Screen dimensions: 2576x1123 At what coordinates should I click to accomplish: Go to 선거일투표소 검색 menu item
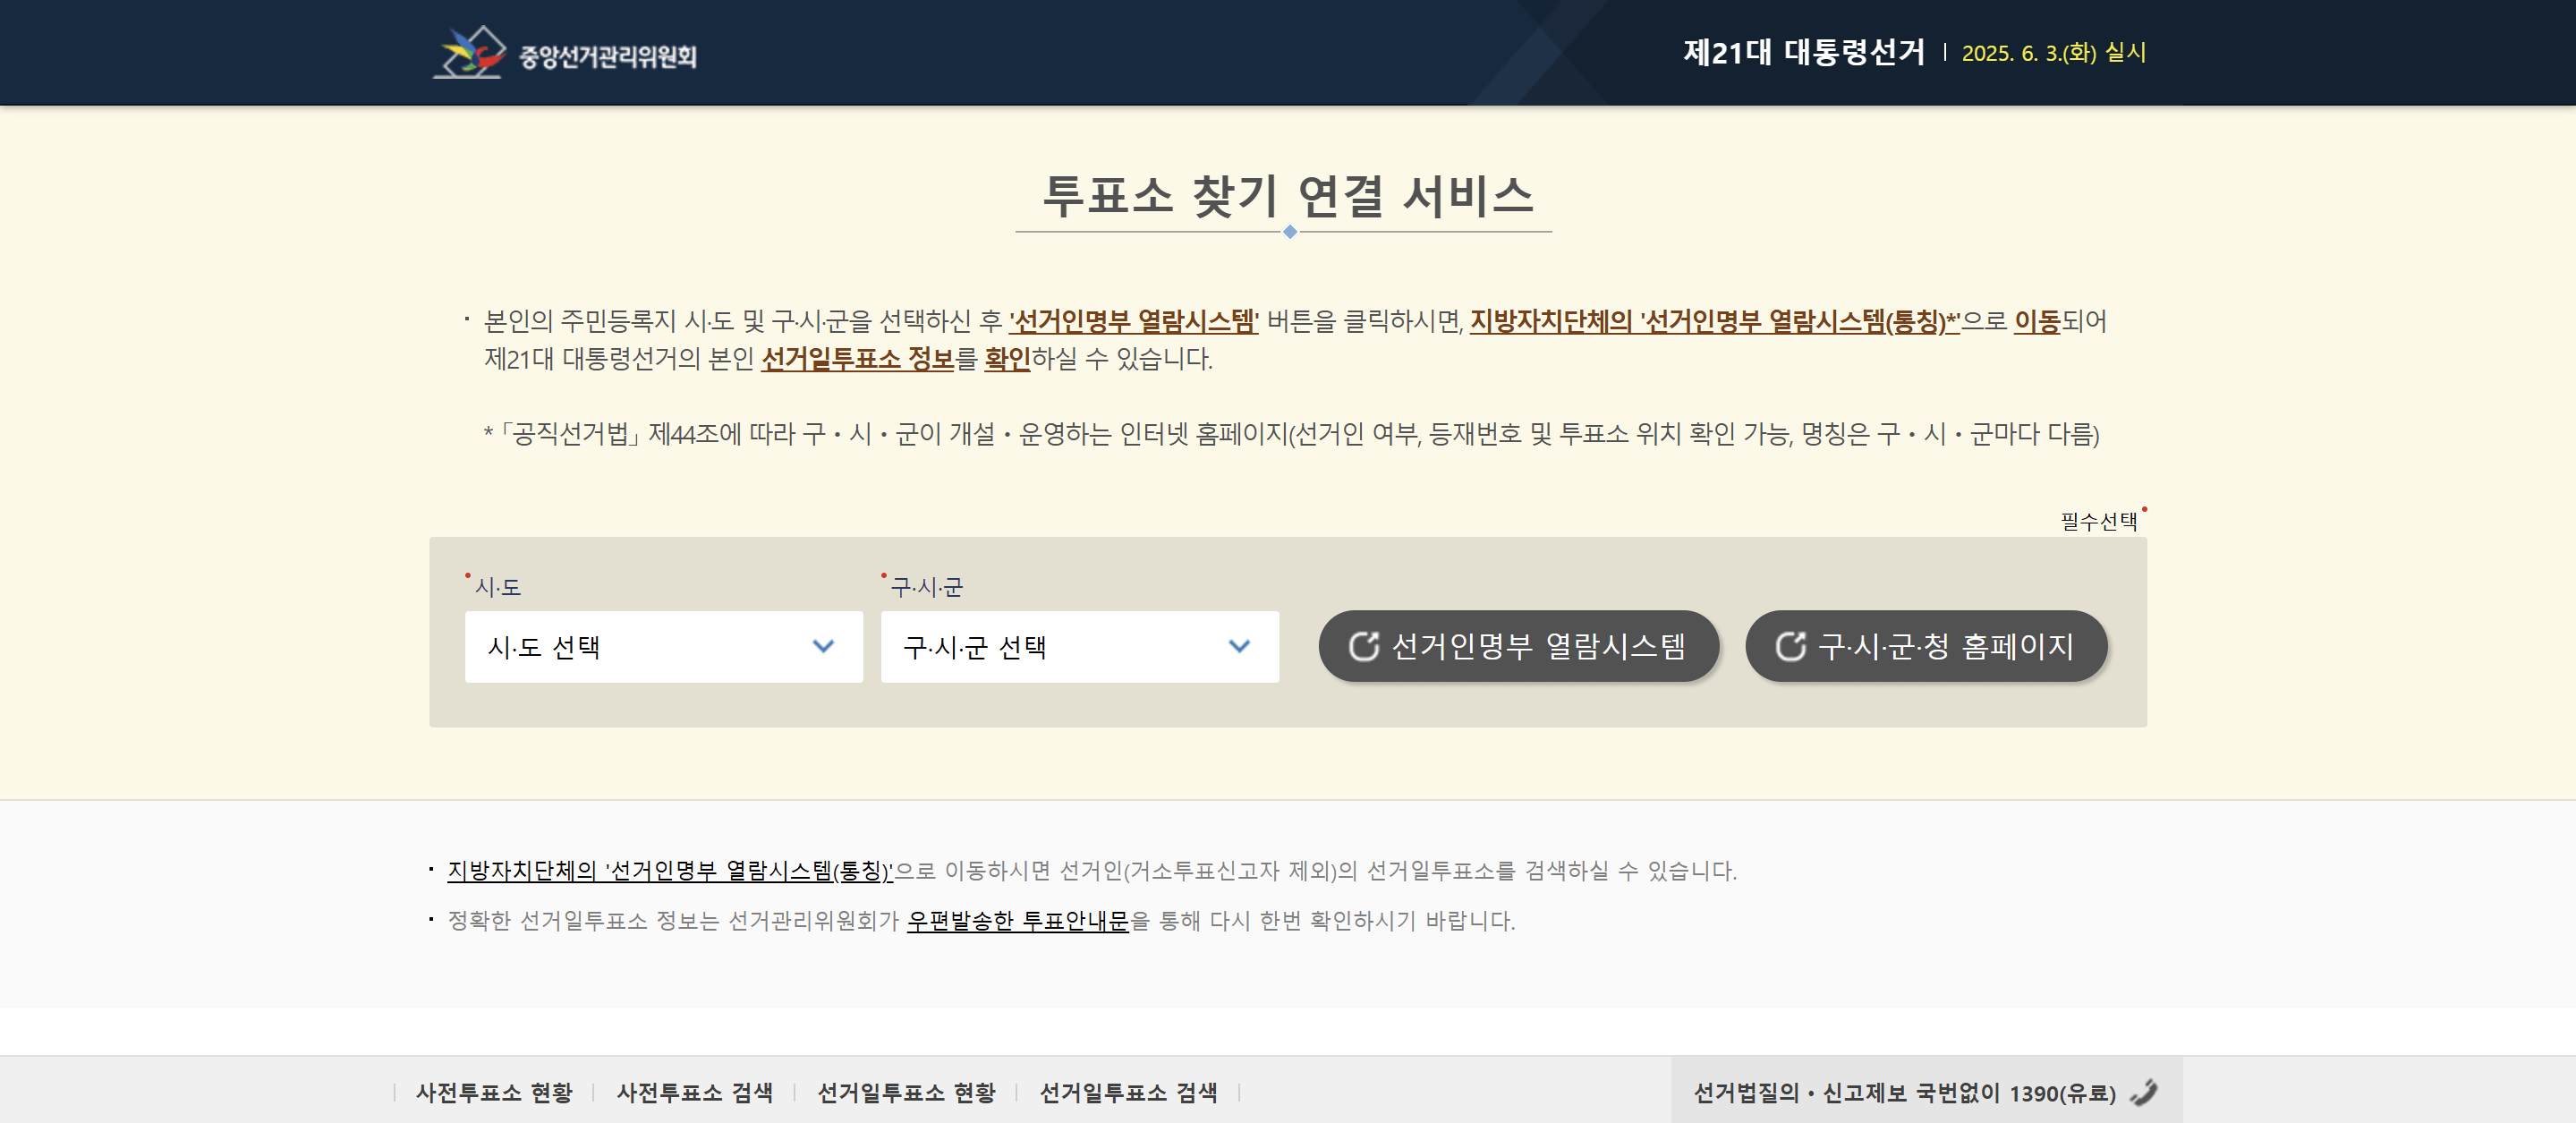1128,1092
